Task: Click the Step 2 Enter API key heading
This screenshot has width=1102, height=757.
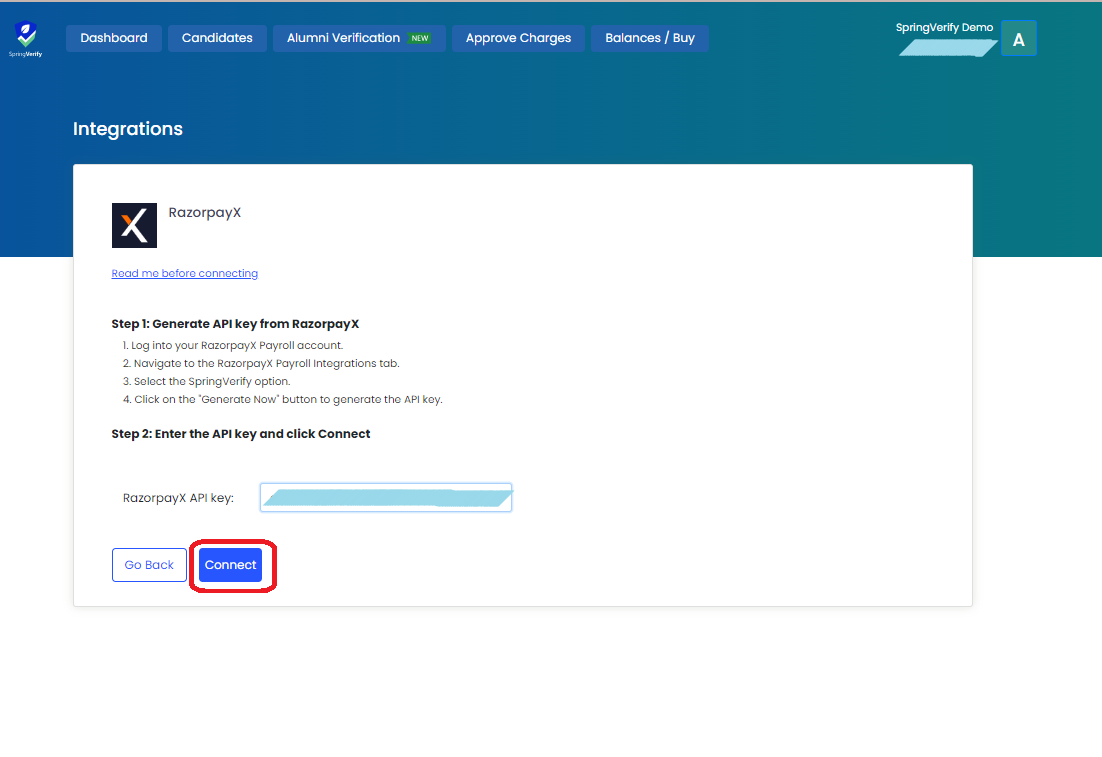Action: (x=241, y=434)
